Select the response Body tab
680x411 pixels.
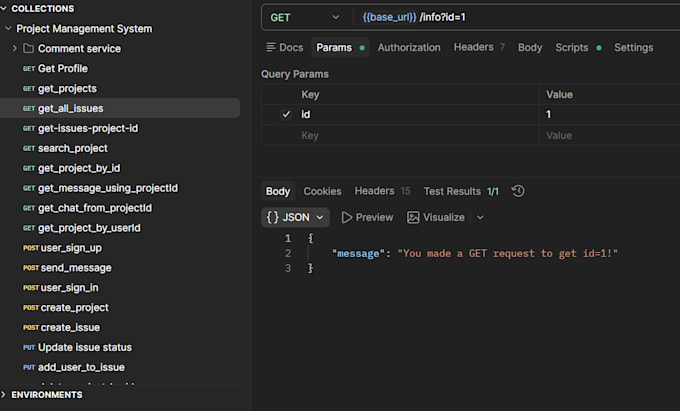[x=278, y=191]
